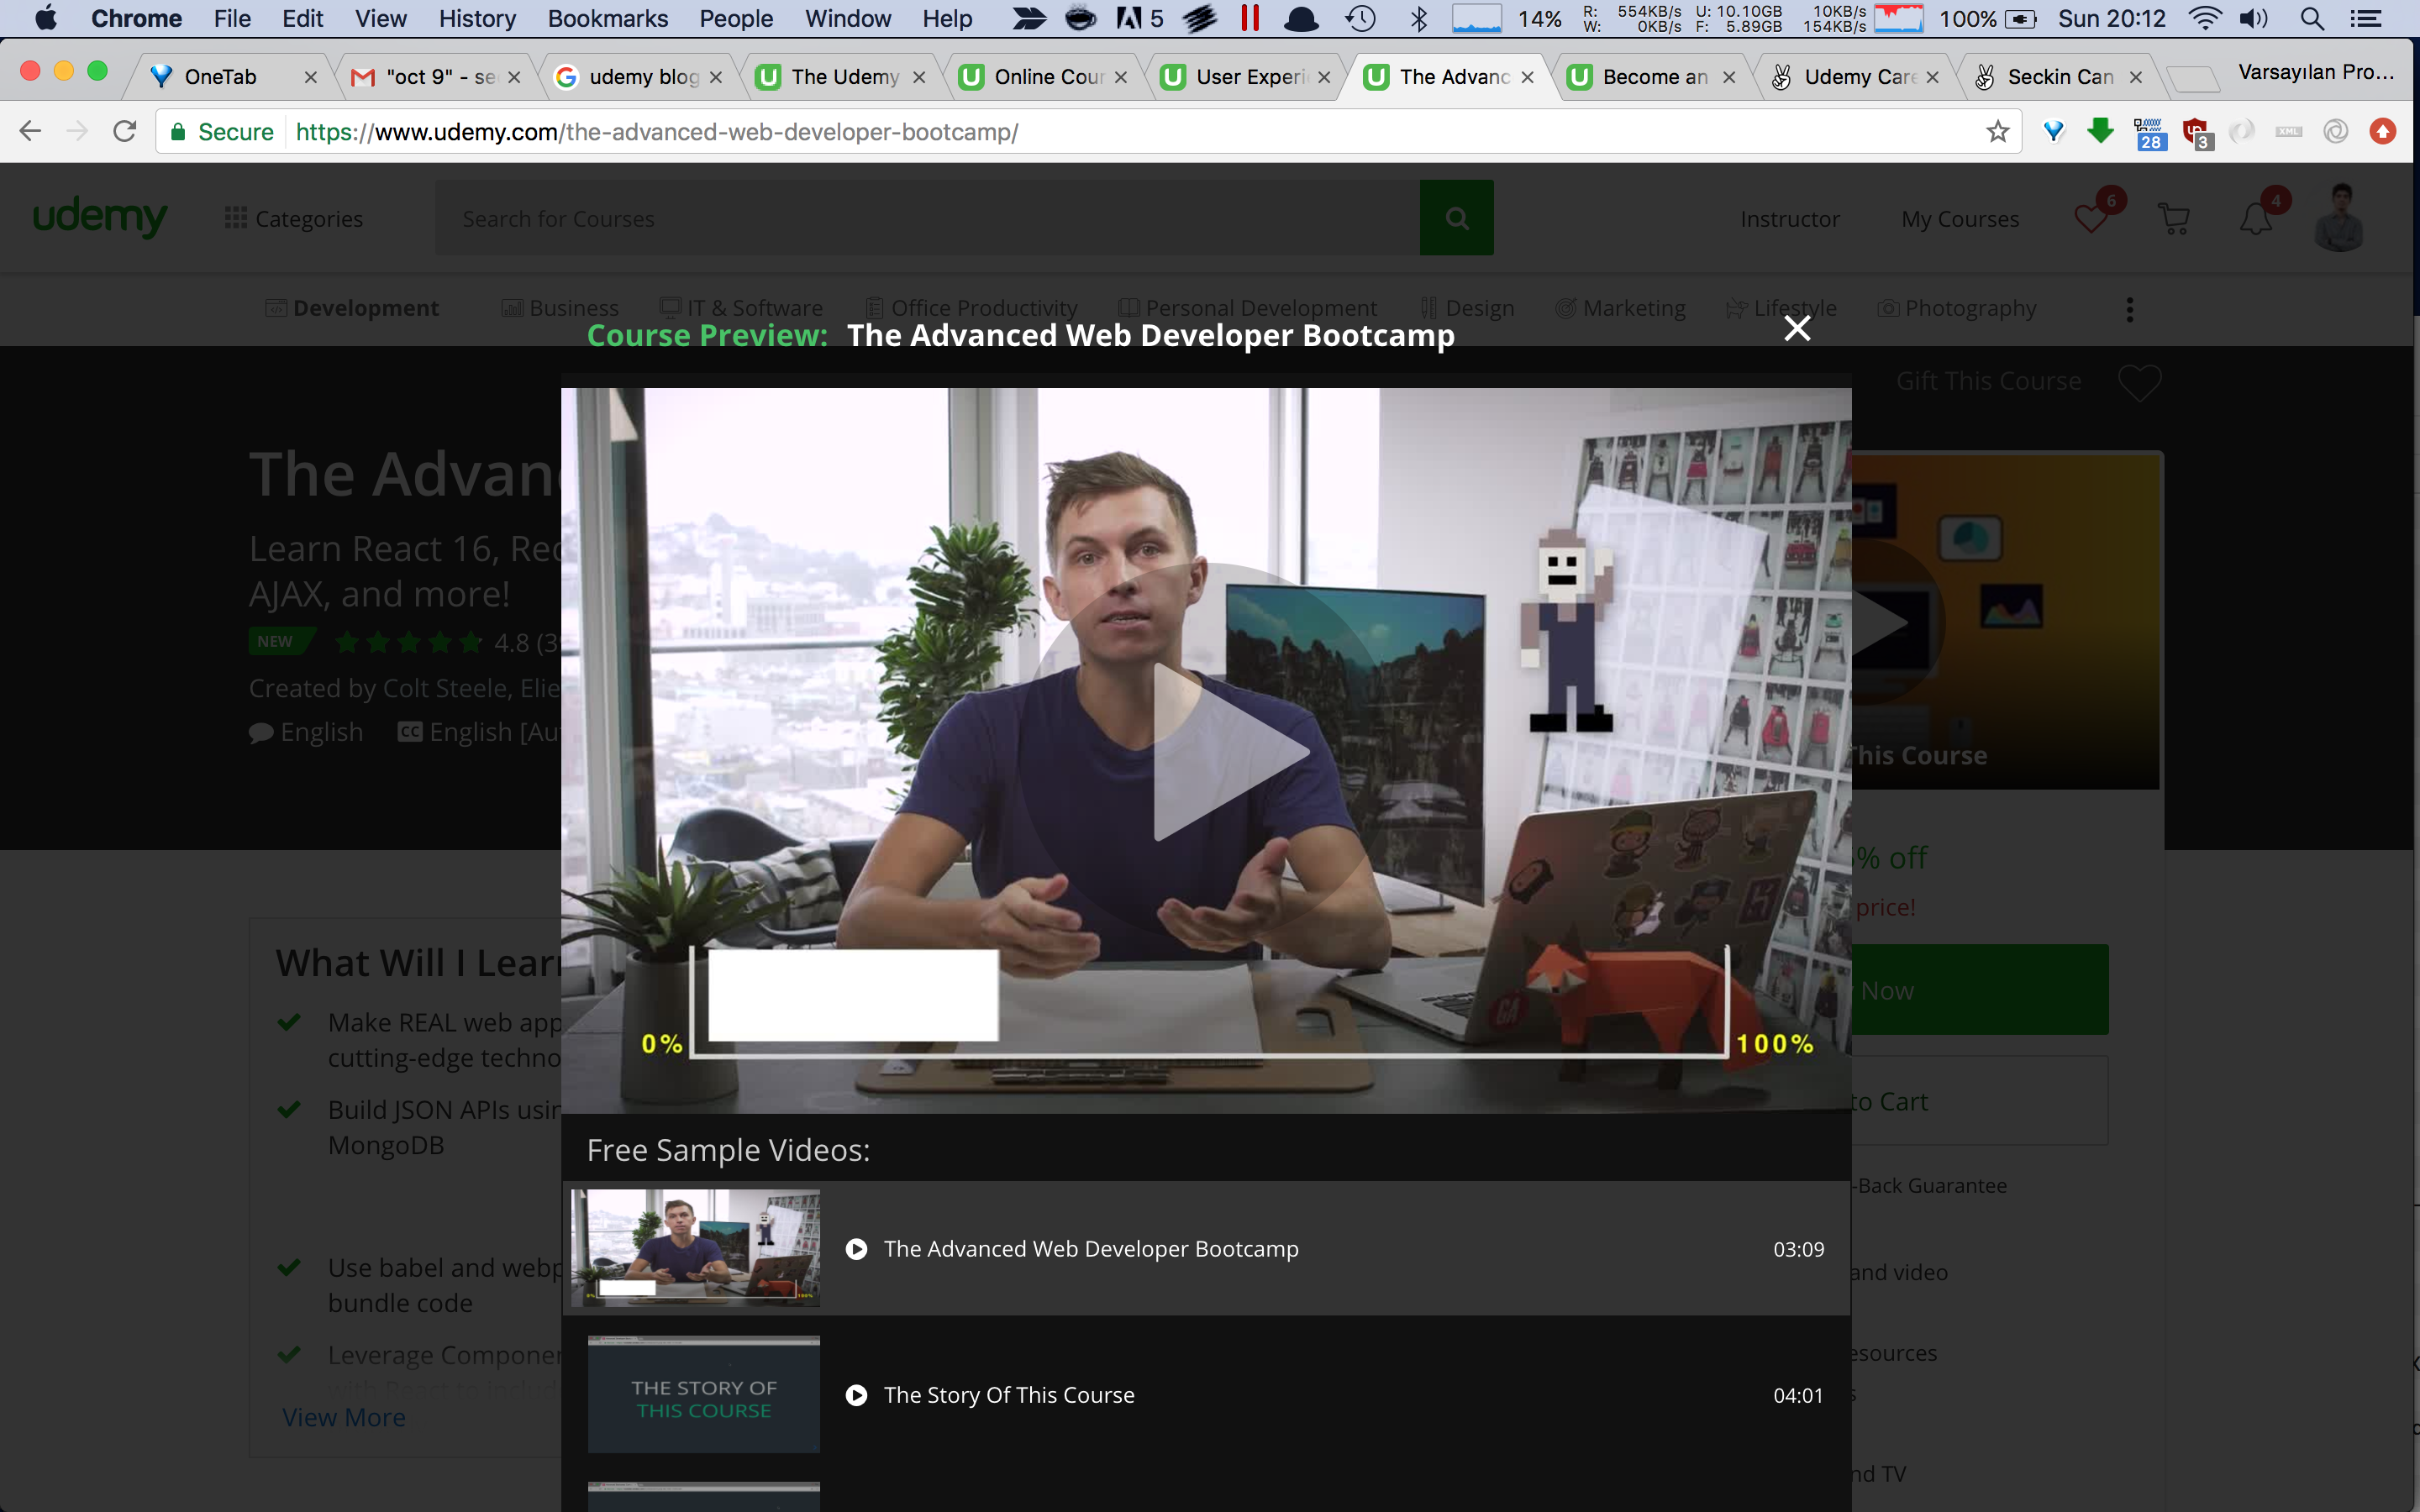The width and height of the screenshot is (2420, 1512).
Task: Click the user profile avatar
Action: pos(2339,218)
